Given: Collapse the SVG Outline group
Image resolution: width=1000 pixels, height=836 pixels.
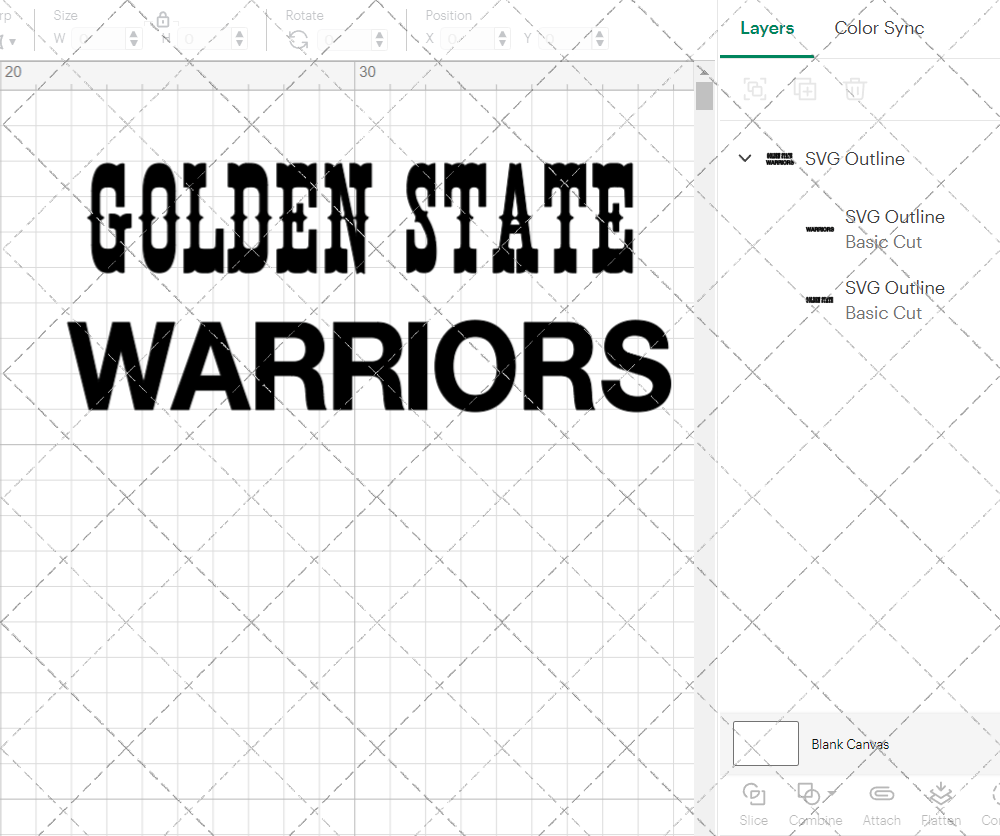Looking at the screenshot, I should [x=744, y=158].
